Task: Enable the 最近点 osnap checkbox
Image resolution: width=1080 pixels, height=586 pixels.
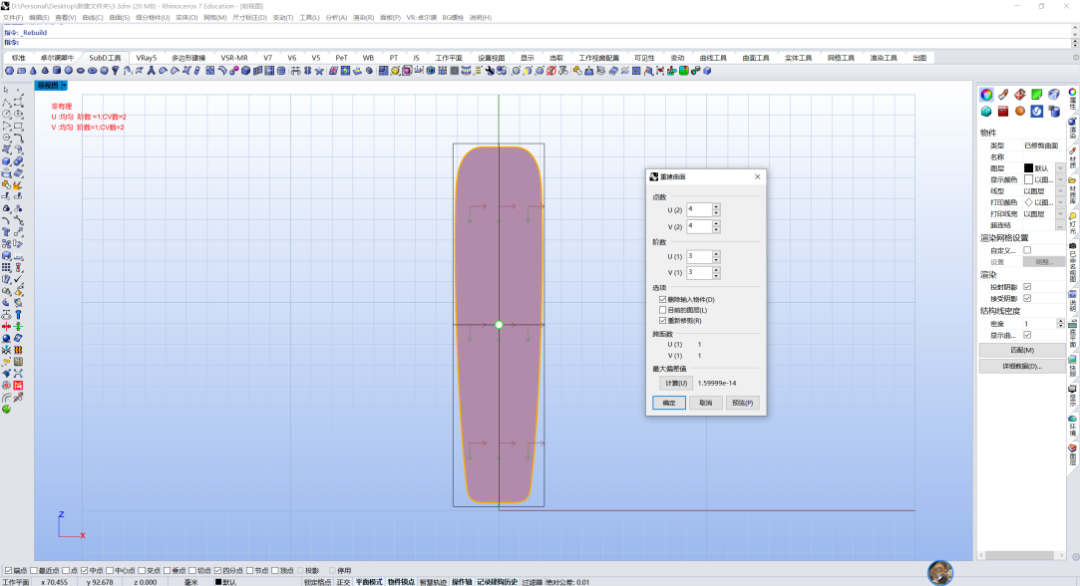Action: (x=34, y=571)
